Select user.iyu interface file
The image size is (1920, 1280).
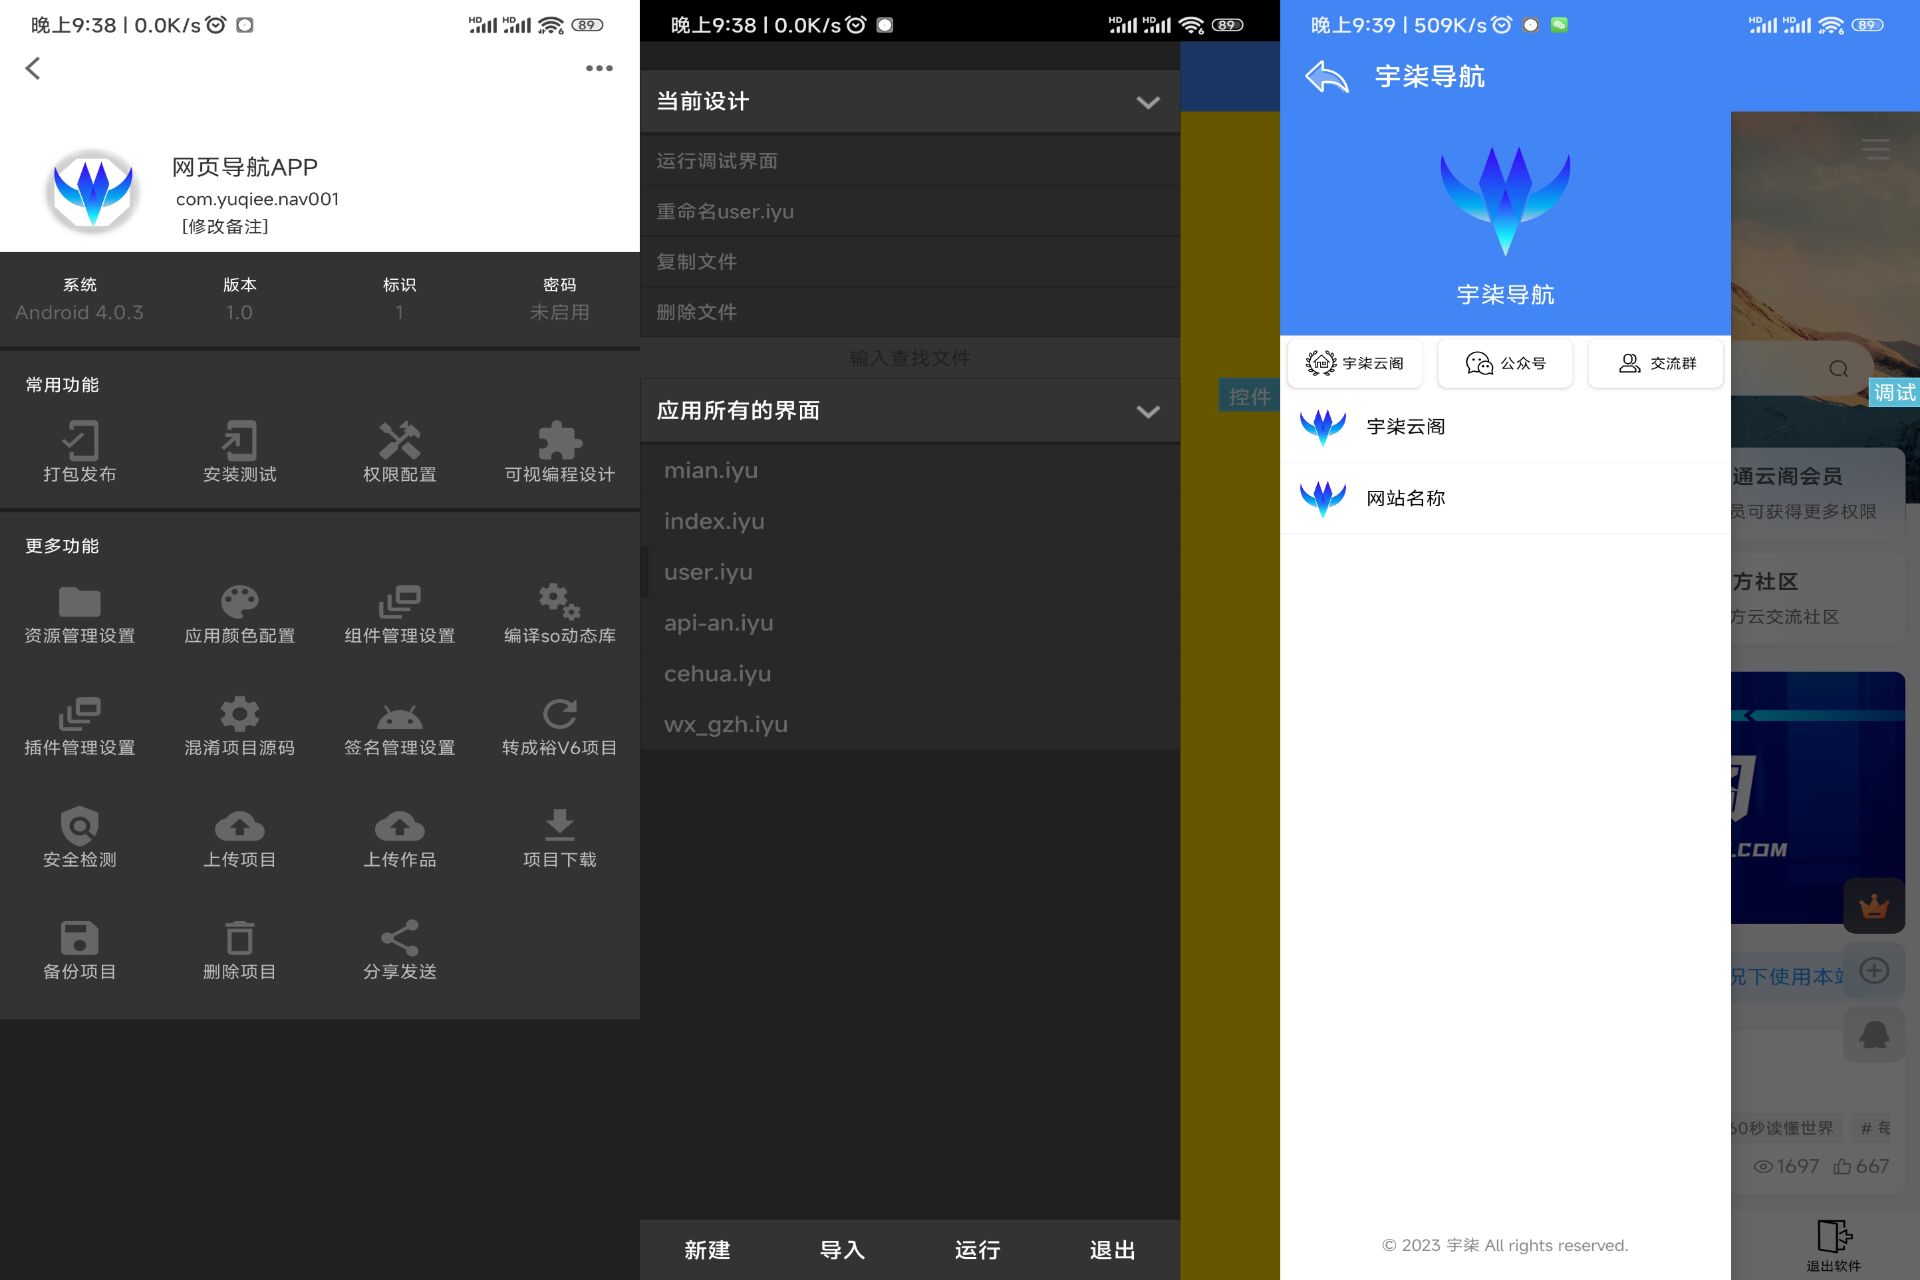709,571
